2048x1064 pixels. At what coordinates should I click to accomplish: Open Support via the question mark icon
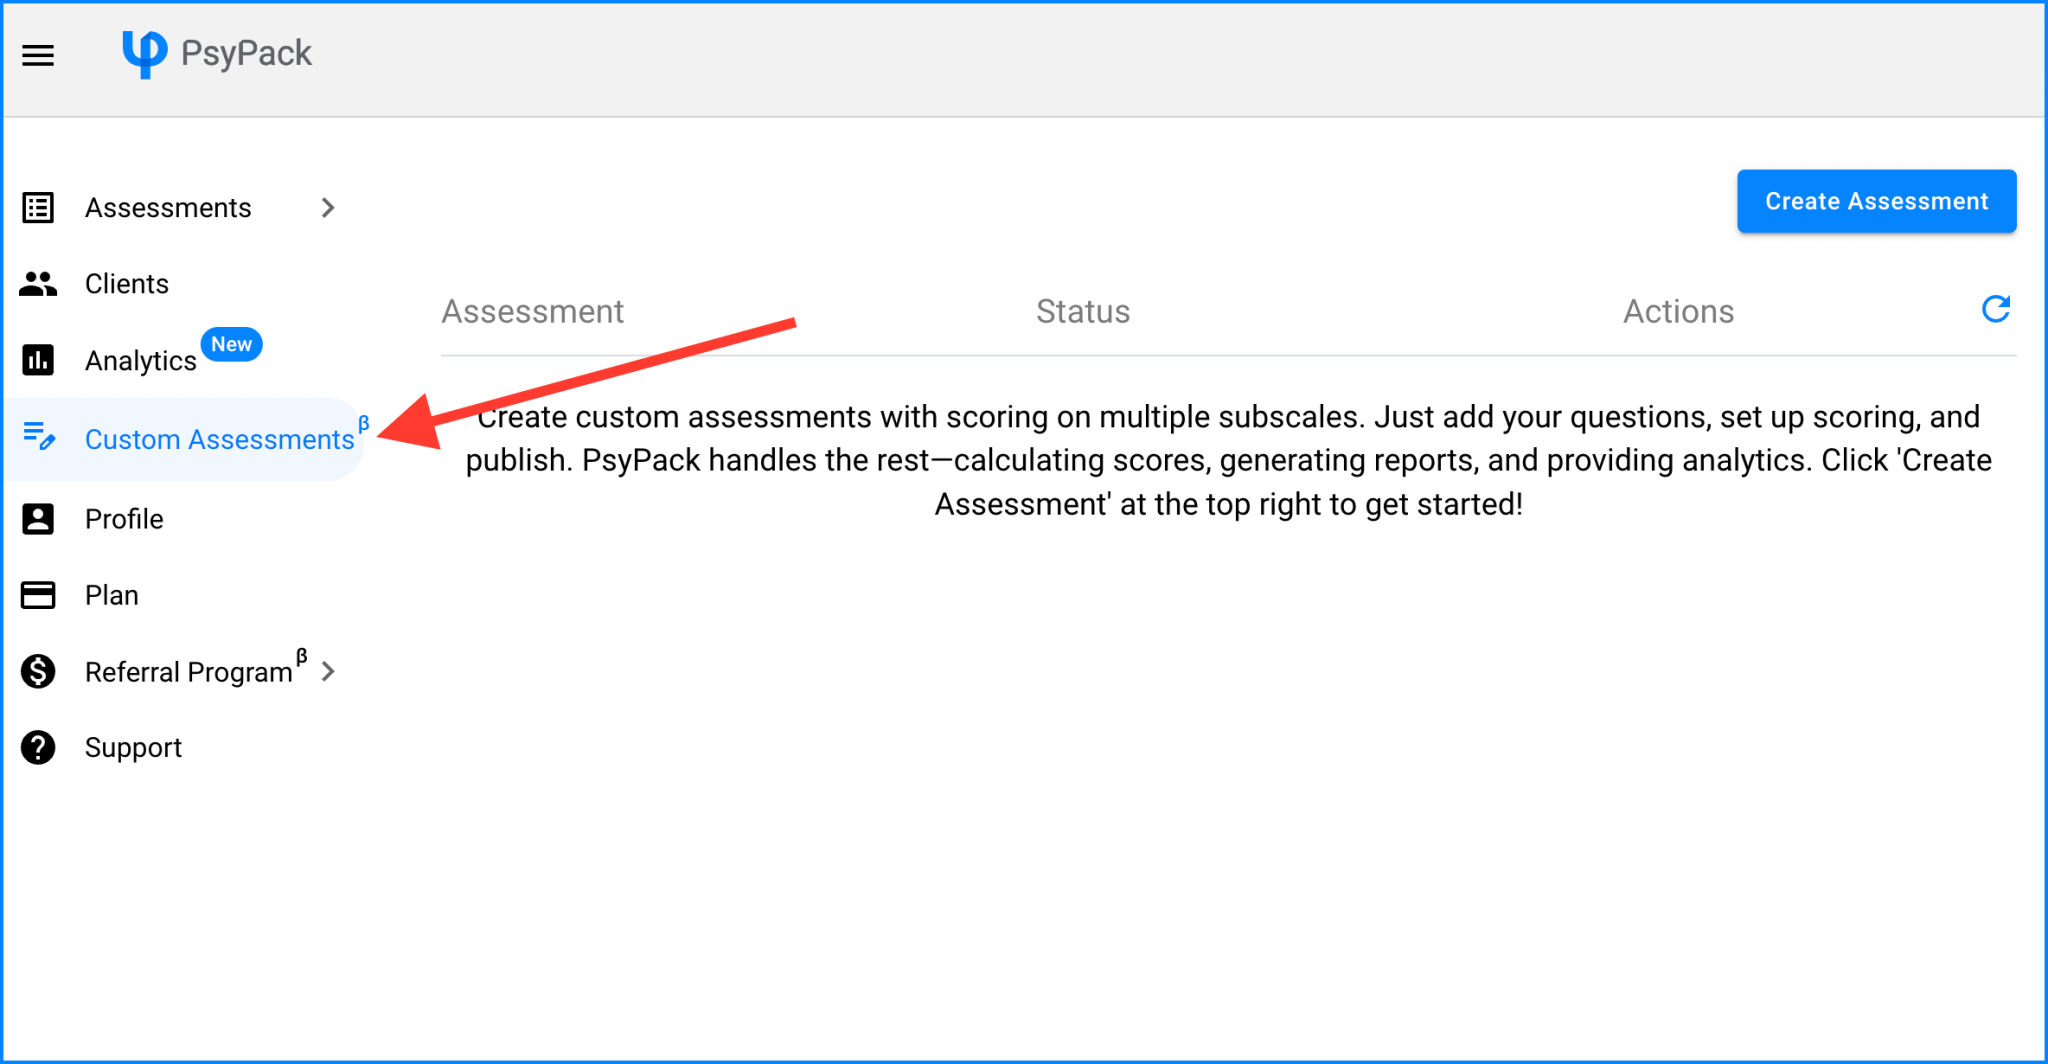(x=38, y=747)
